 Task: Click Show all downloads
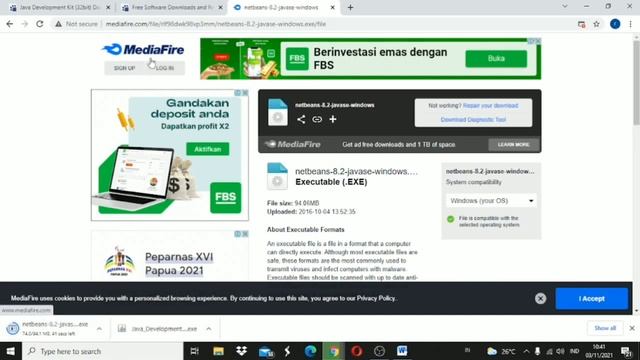pos(605,328)
